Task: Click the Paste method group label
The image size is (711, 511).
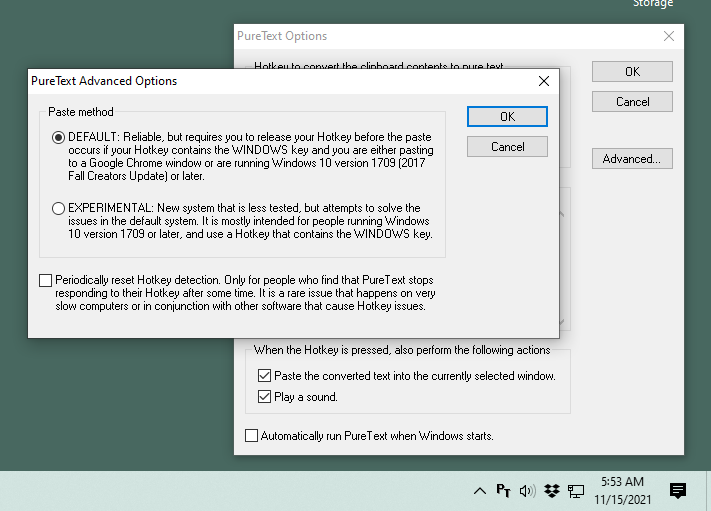Action: coord(81,112)
